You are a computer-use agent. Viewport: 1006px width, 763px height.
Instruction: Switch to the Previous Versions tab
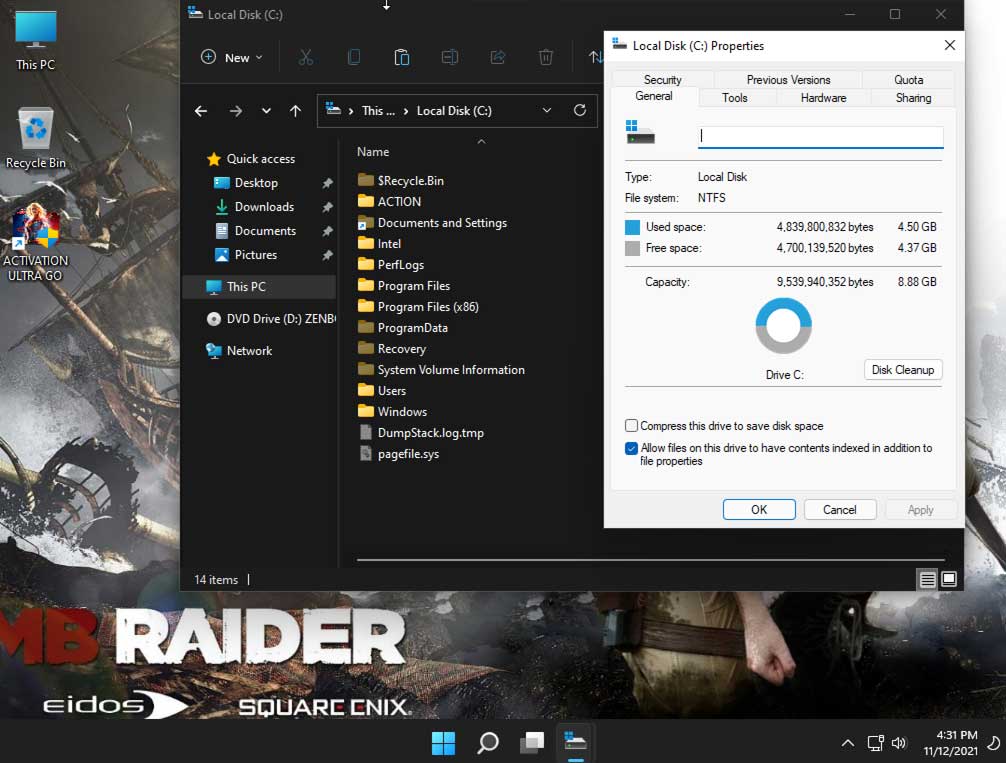coord(788,80)
